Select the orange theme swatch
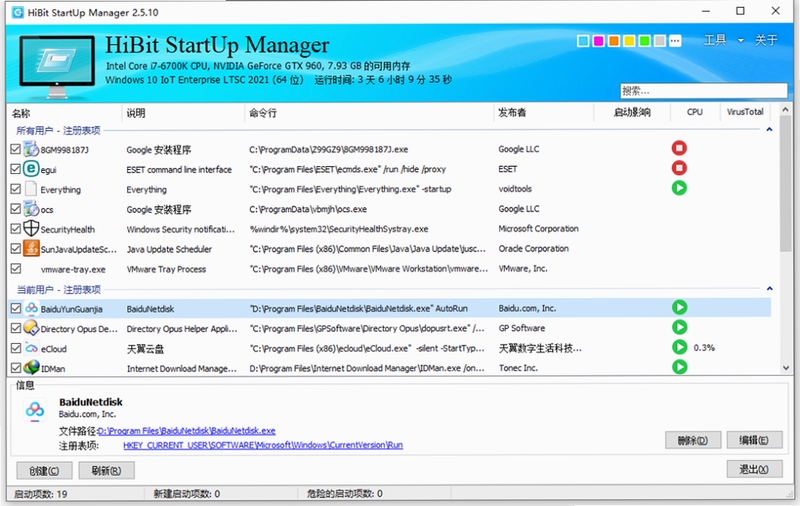The height and width of the screenshot is (506, 800). (x=614, y=41)
